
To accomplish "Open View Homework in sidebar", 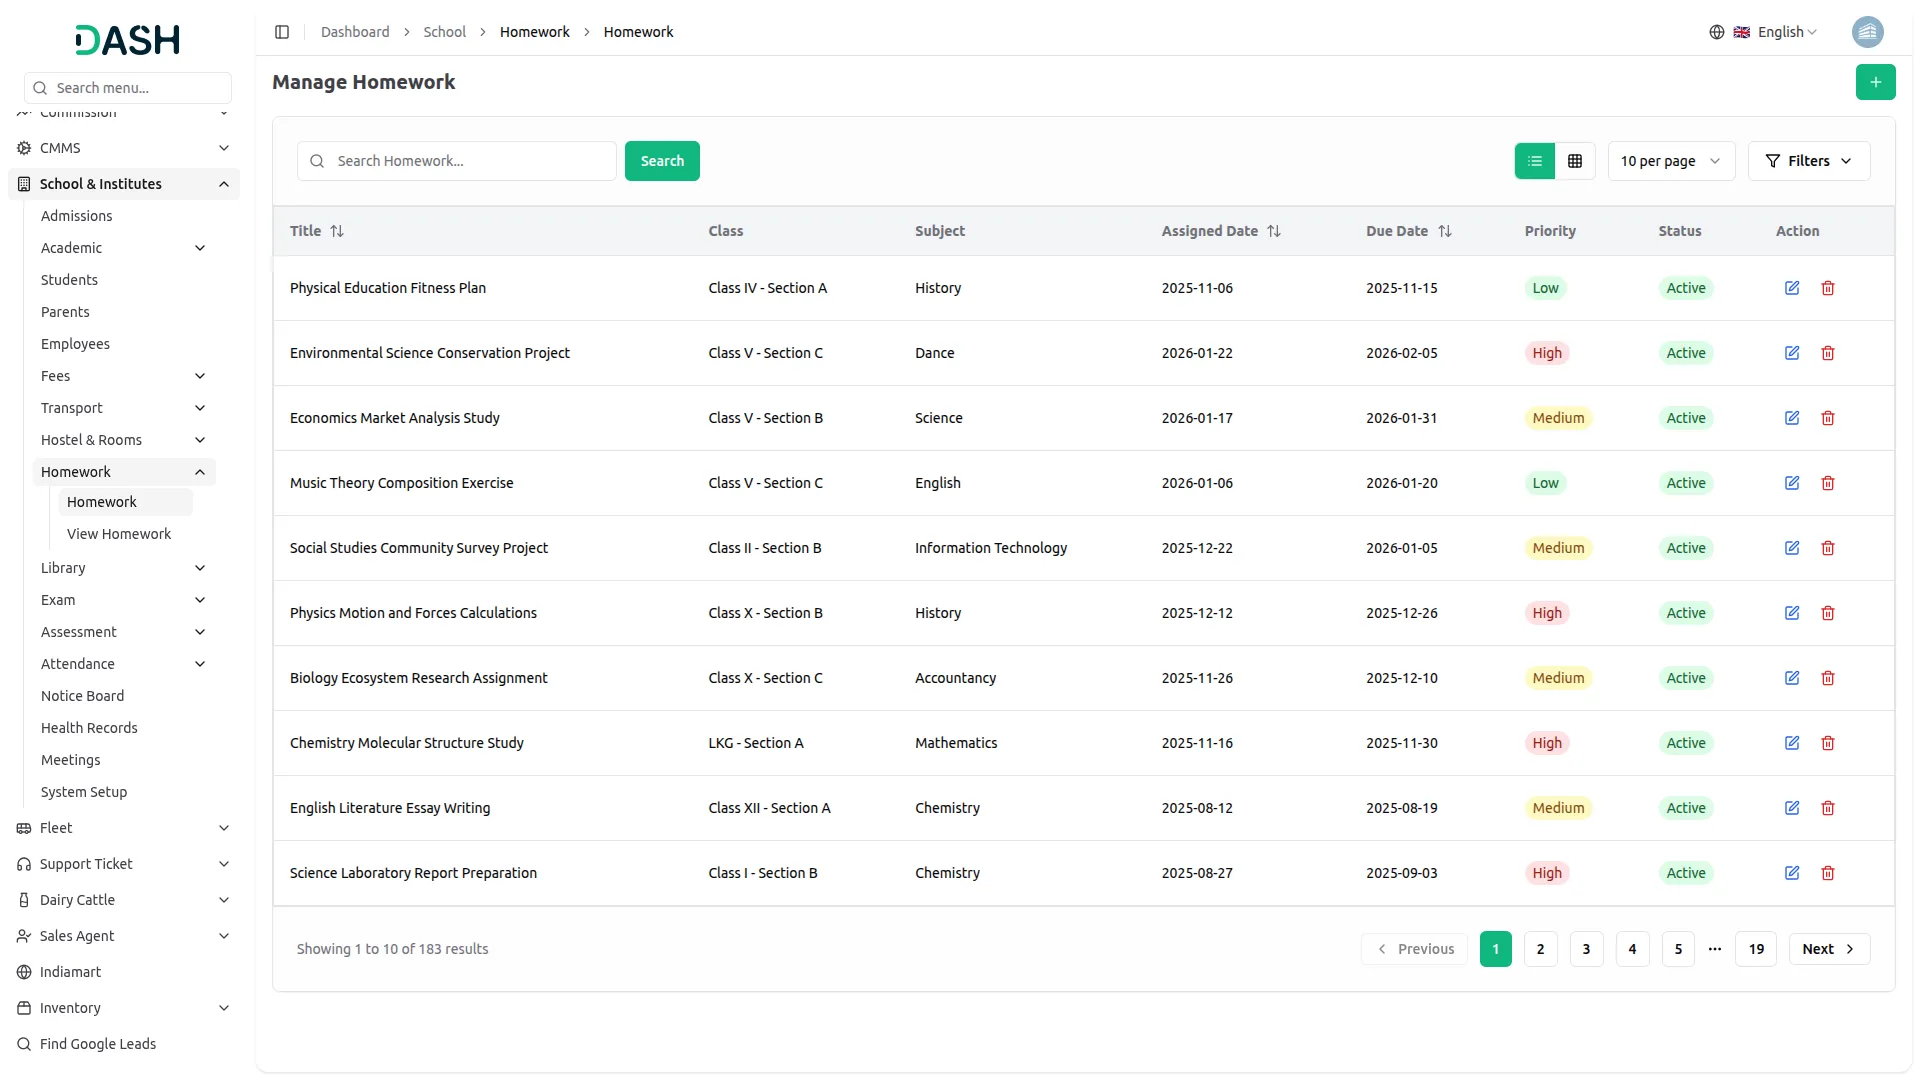I will 119,534.
